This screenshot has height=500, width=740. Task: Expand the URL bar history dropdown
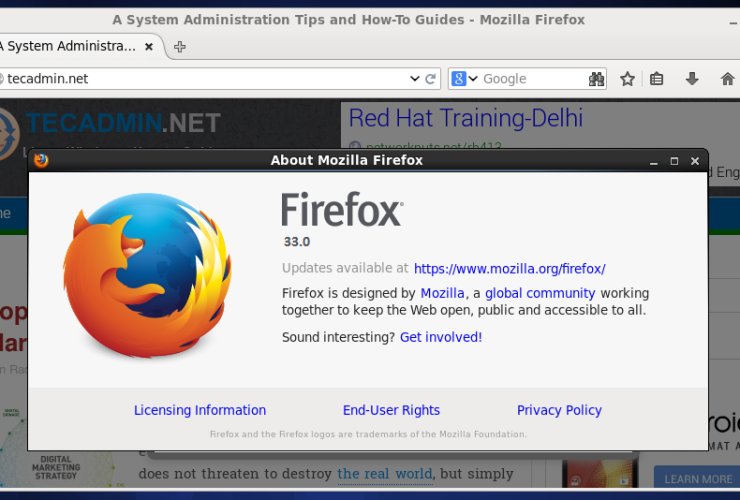(415, 79)
